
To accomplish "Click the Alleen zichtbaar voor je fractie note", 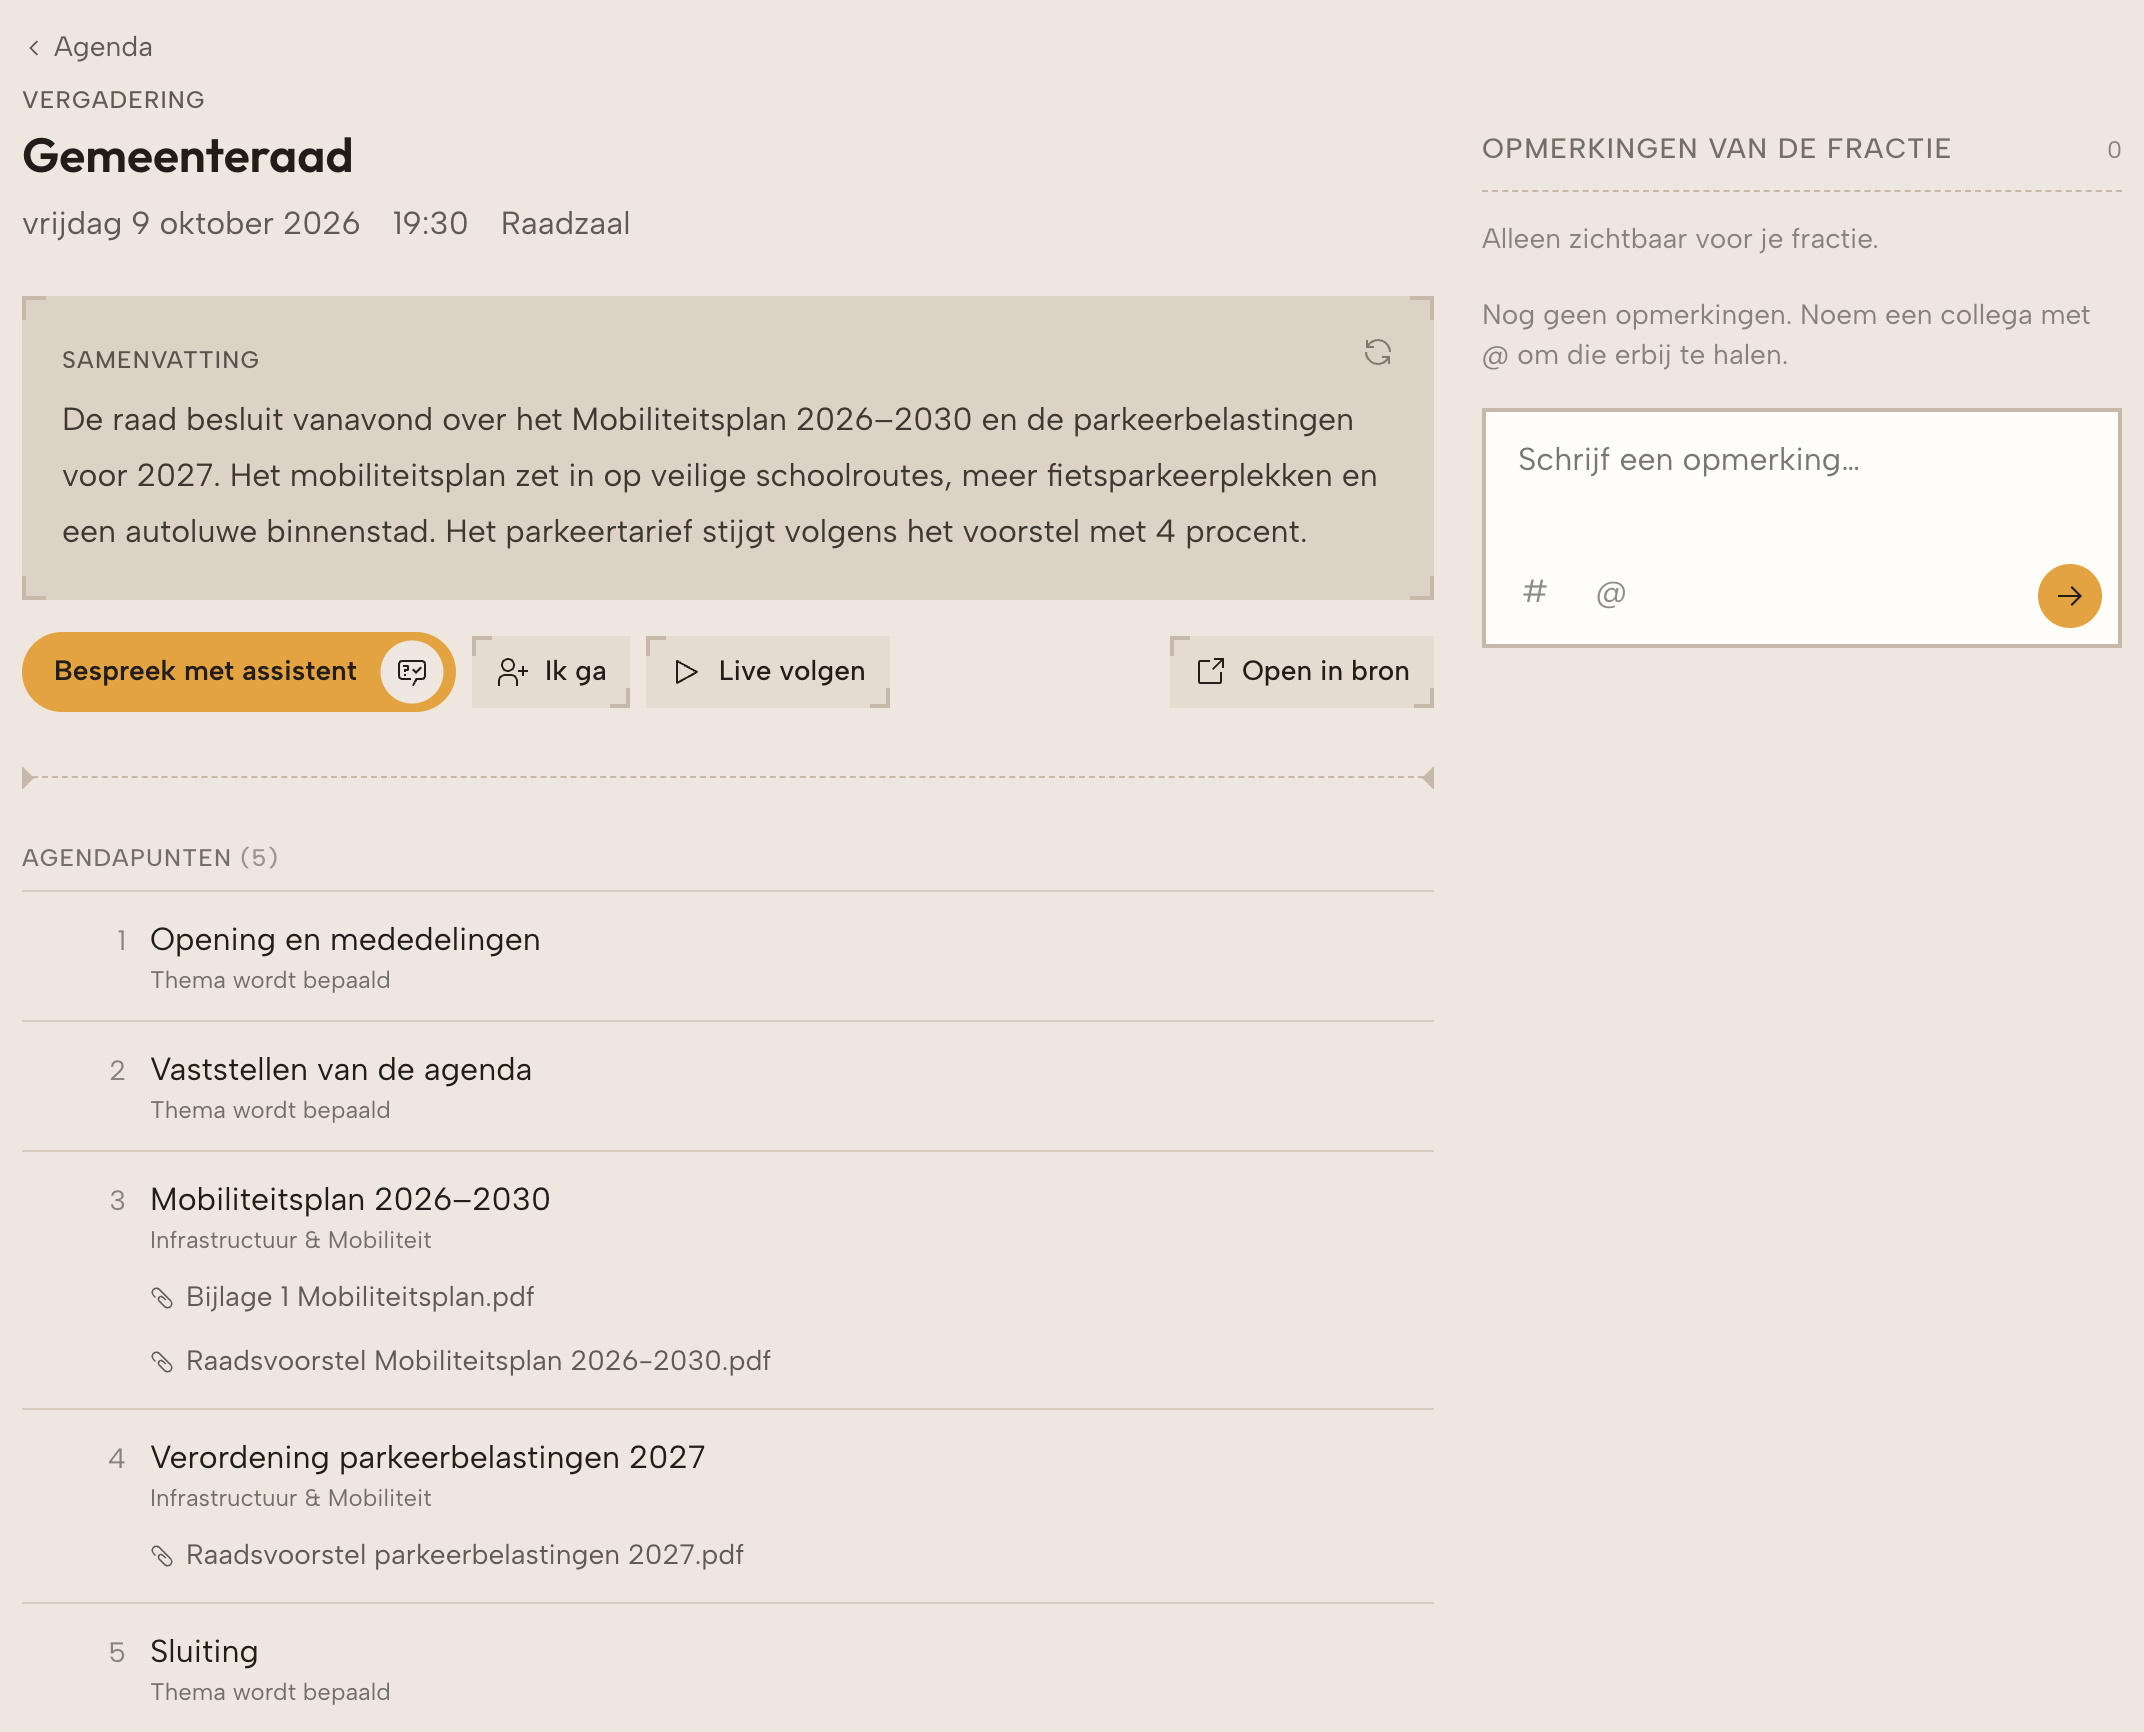I will (1680, 239).
